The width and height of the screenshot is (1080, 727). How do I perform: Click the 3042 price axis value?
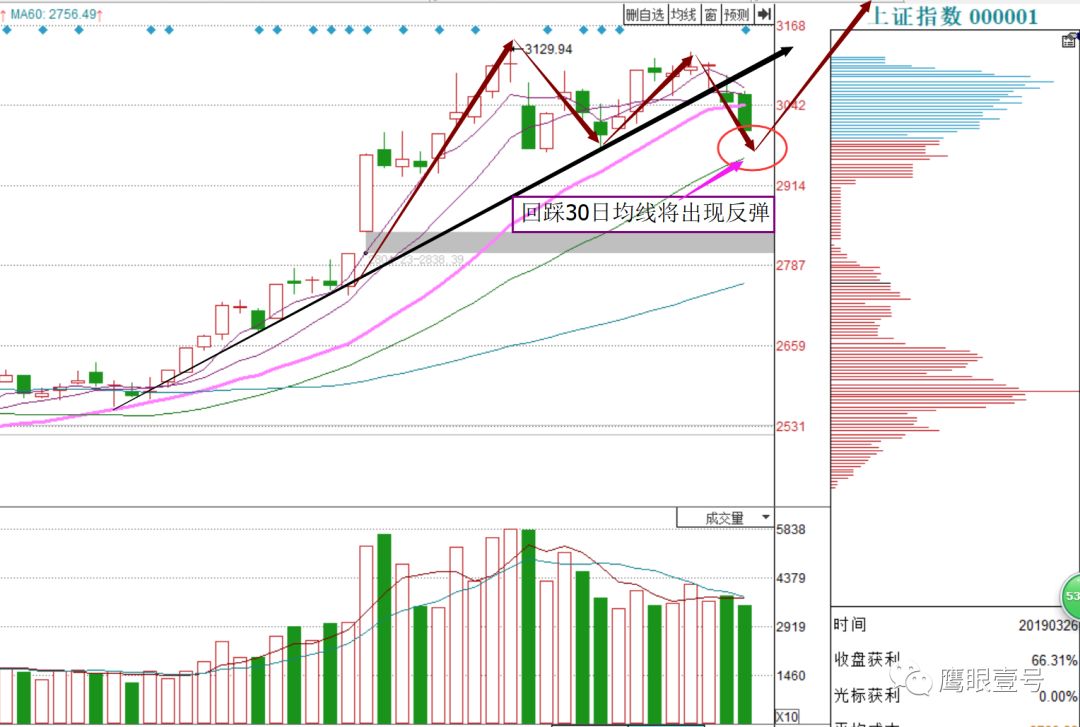791,105
